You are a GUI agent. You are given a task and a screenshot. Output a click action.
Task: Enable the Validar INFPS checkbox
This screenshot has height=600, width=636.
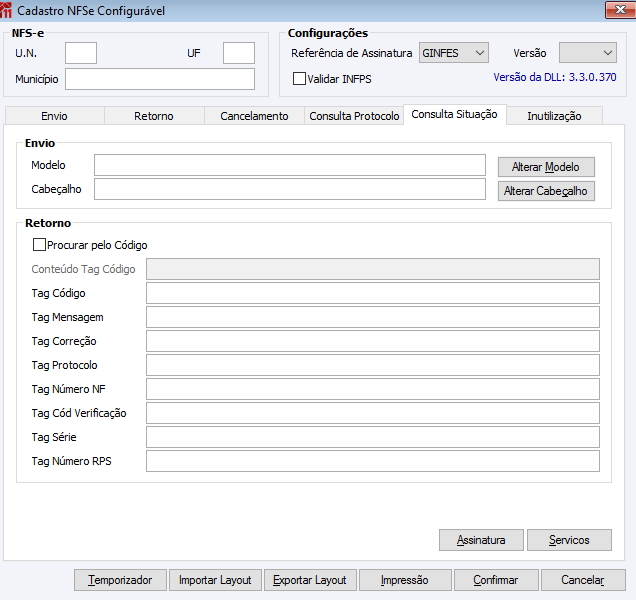pos(299,78)
